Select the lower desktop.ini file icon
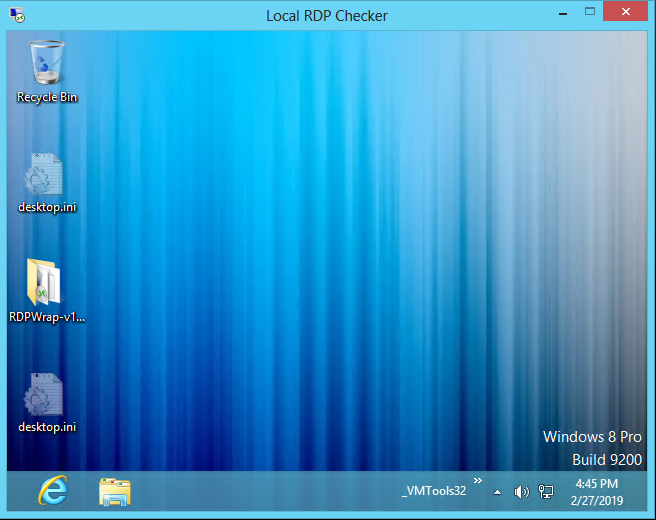 [46, 395]
